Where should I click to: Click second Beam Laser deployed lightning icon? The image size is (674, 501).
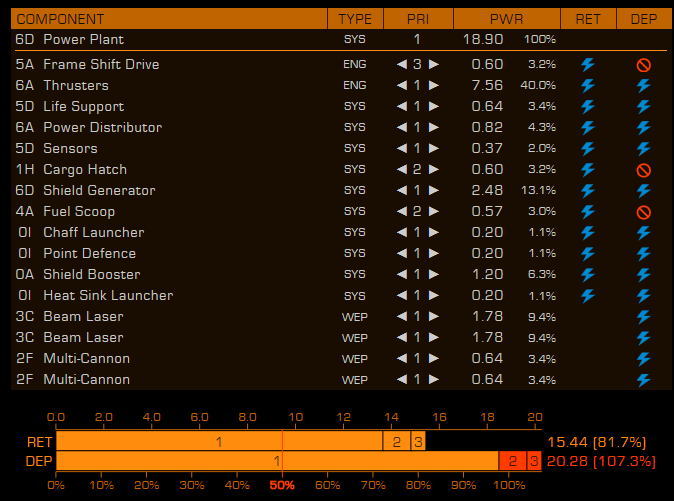[643, 338]
